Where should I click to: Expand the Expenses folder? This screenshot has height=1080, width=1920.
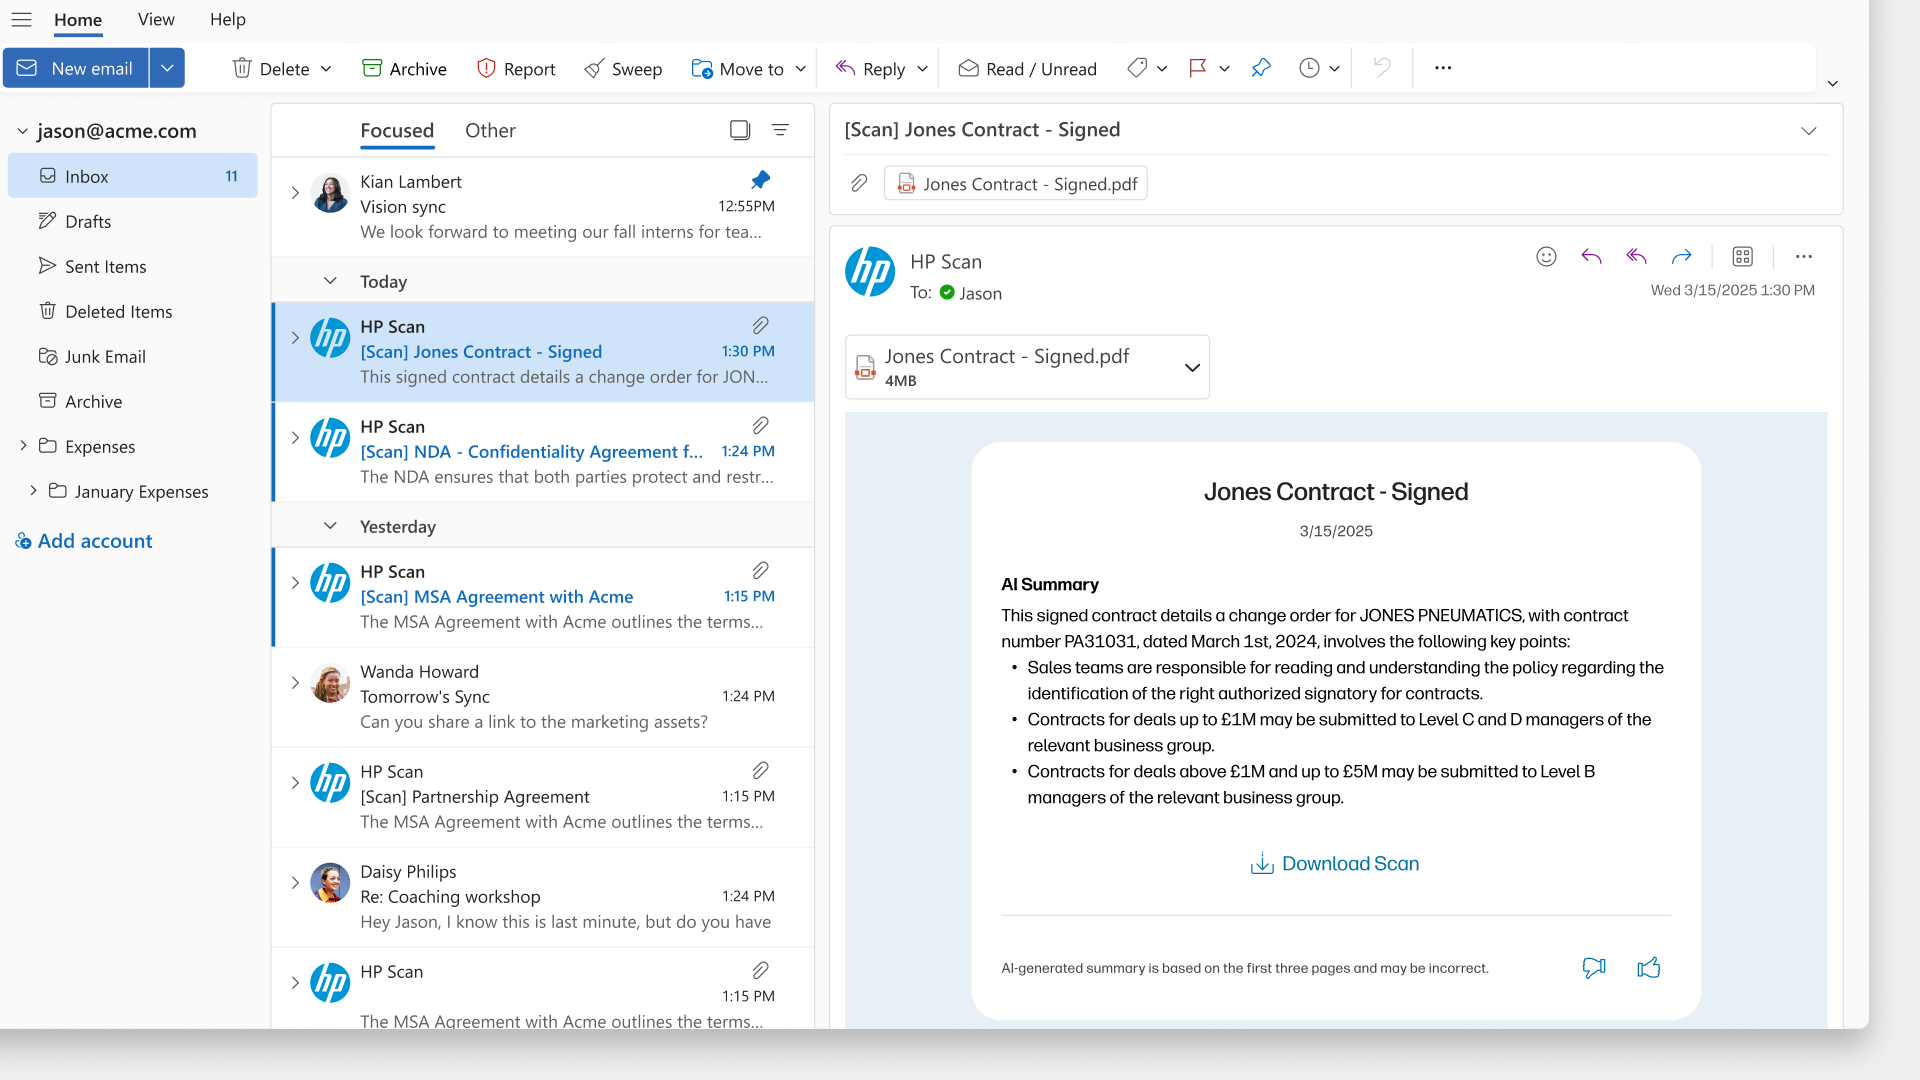point(23,446)
